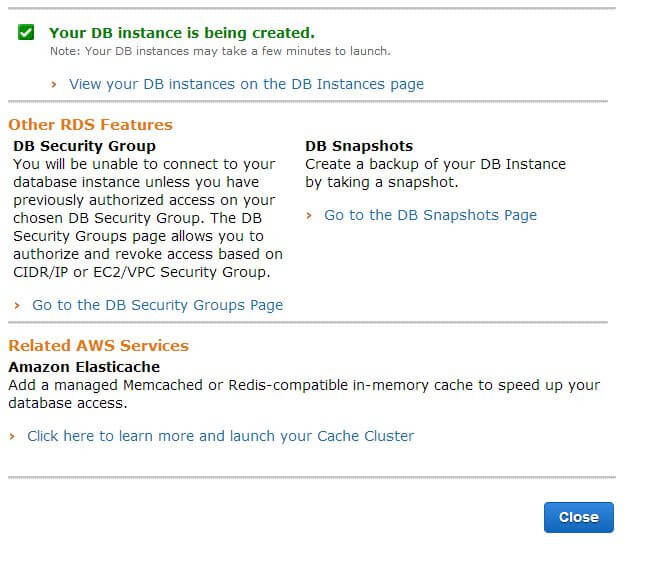
Task: Click the 'Your DB instance is being created' message
Action: coord(181,33)
